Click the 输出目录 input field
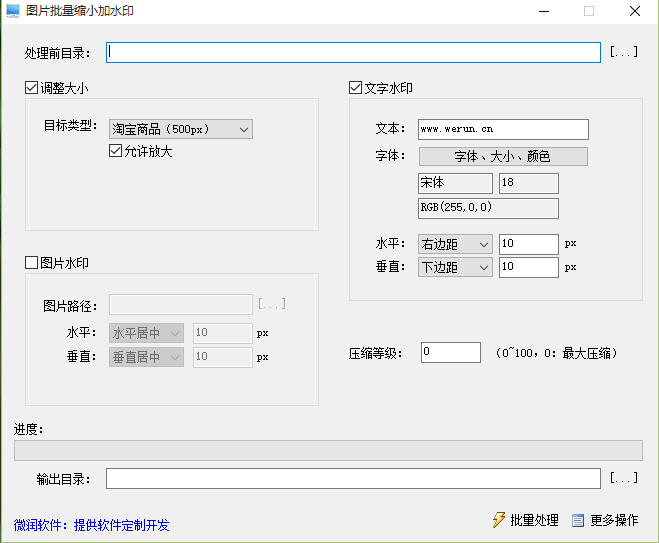 pyautogui.click(x=353, y=479)
